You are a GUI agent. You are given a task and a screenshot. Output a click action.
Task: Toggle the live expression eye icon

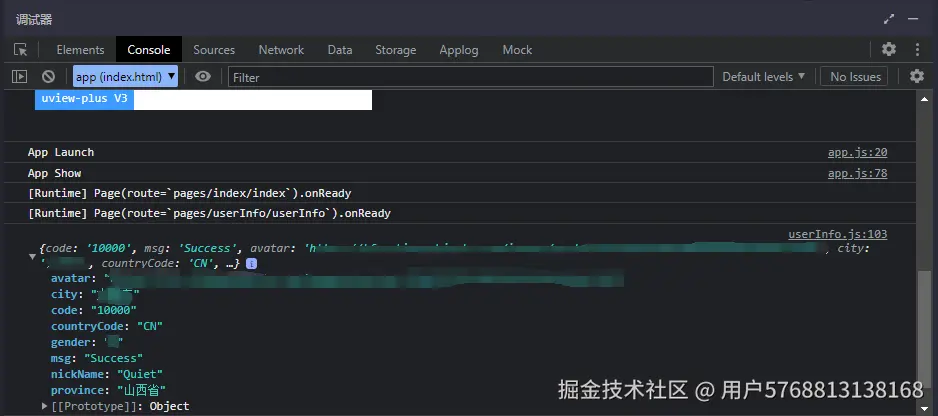click(203, 77)
